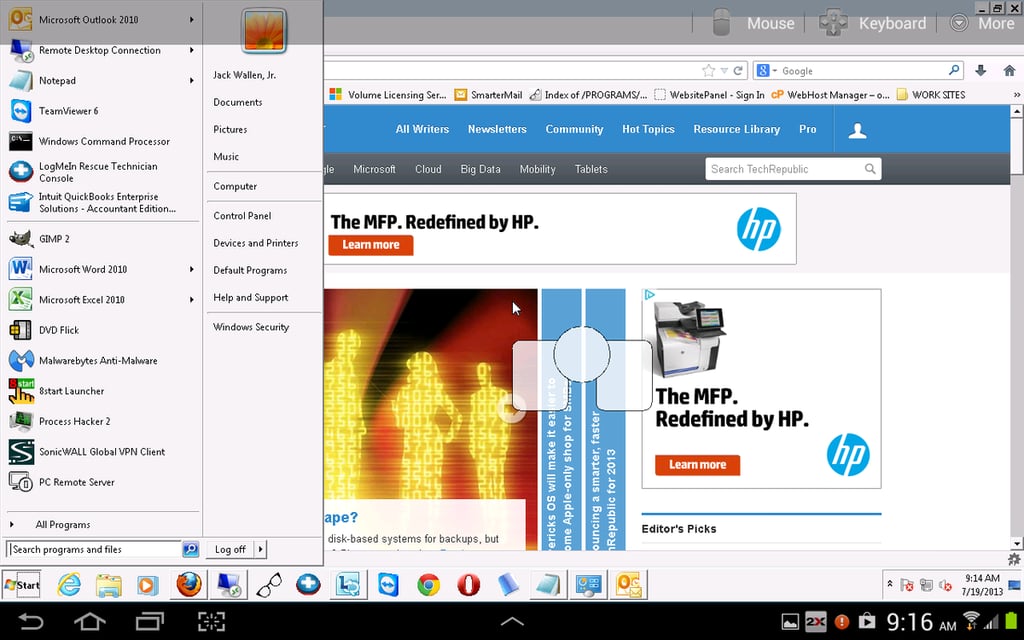Show hidden system tray icons
Screen dimensions: 1024x640
pyautogui.click(x=889, y=584)
